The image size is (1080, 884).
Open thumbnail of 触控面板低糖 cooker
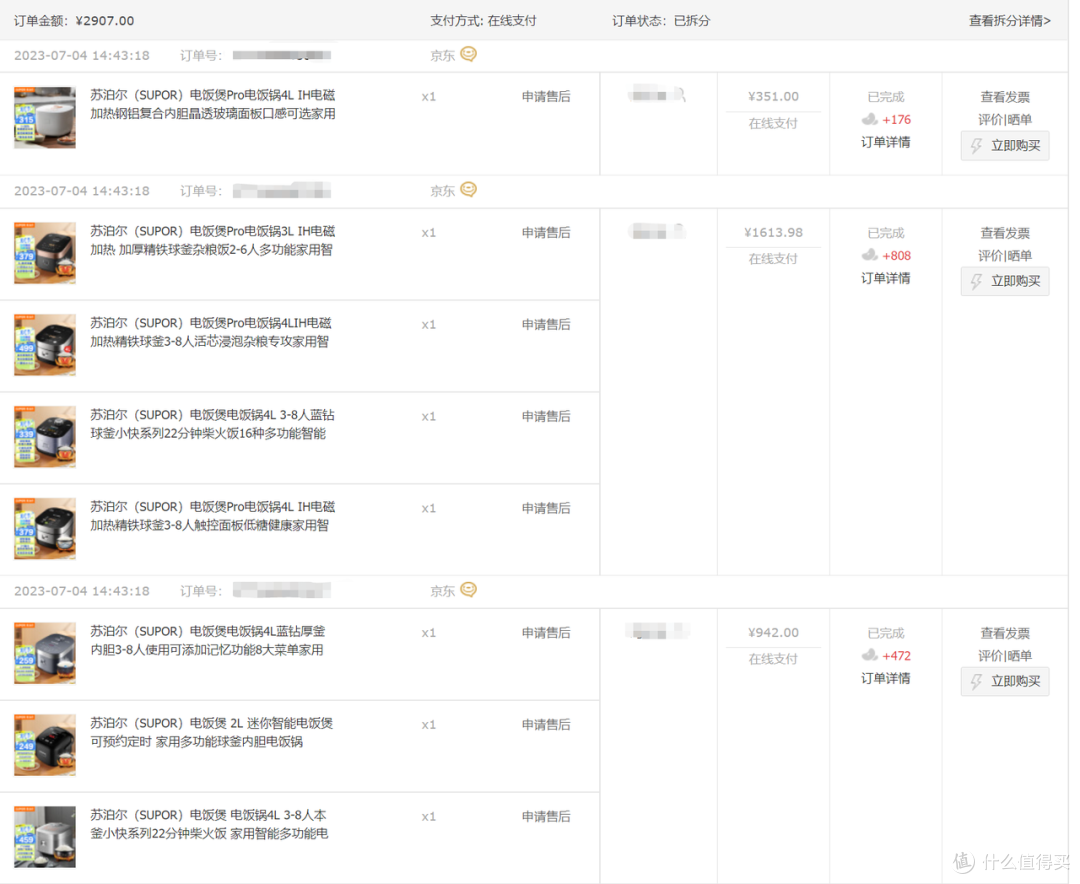tap(45, 528)
